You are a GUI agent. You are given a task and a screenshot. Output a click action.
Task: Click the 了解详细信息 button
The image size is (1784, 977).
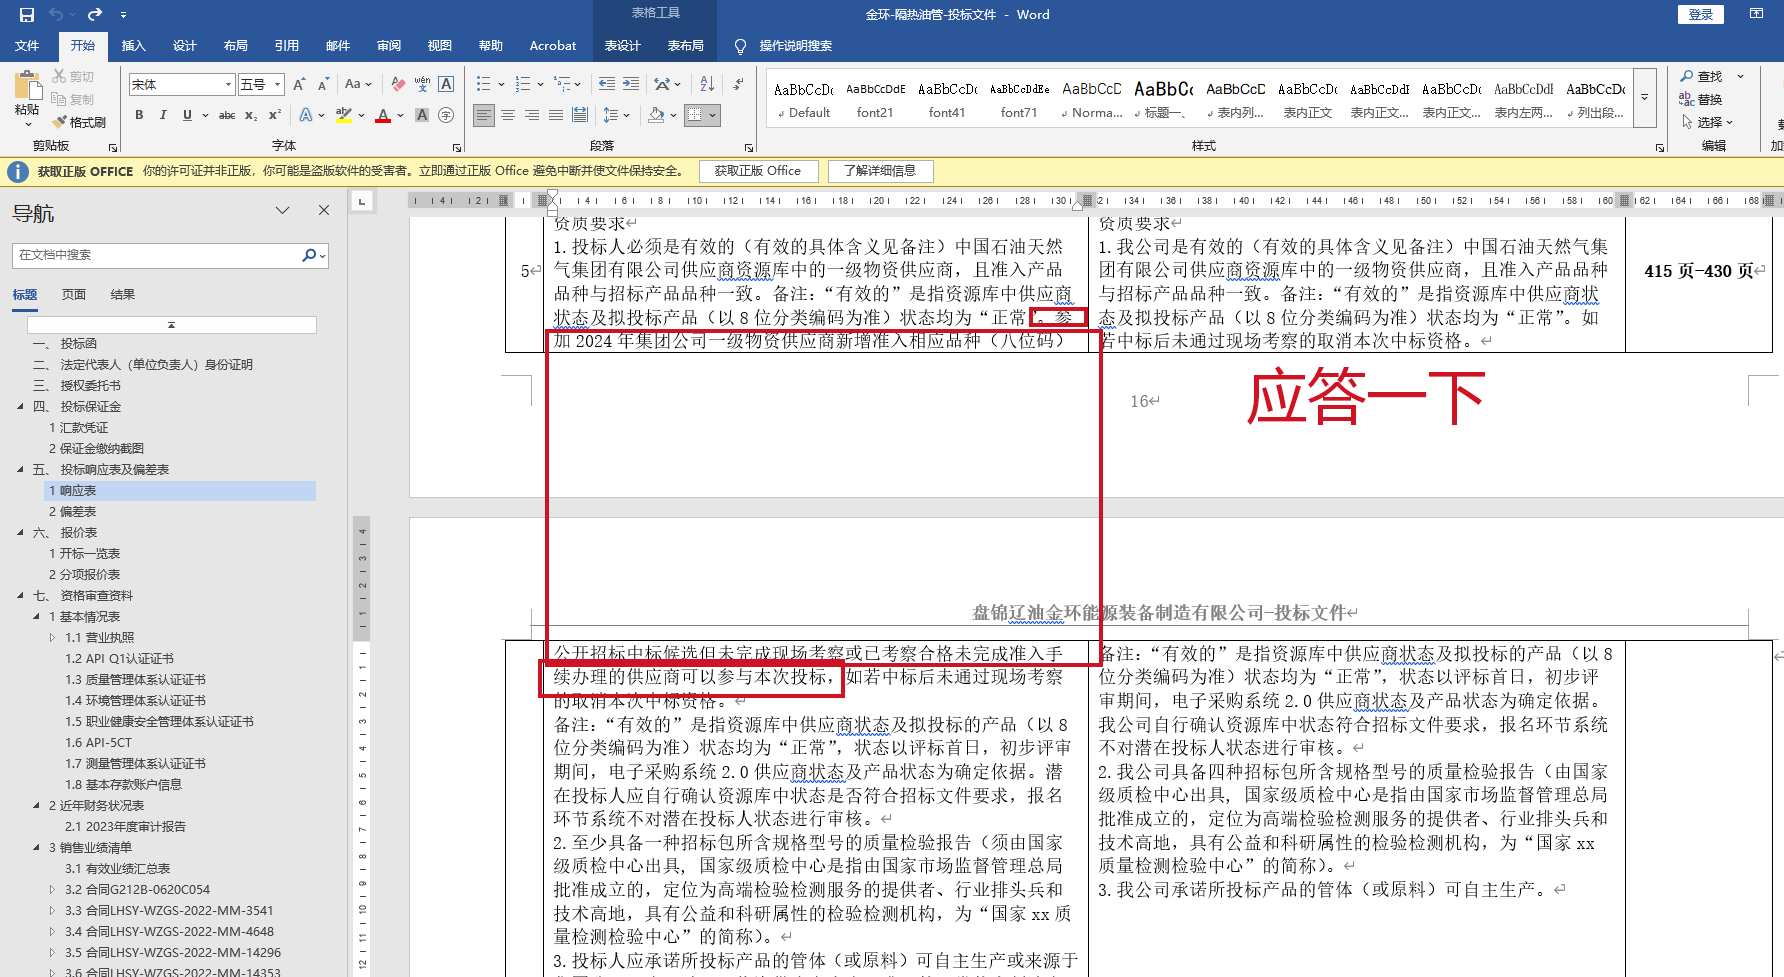[880, 171]
